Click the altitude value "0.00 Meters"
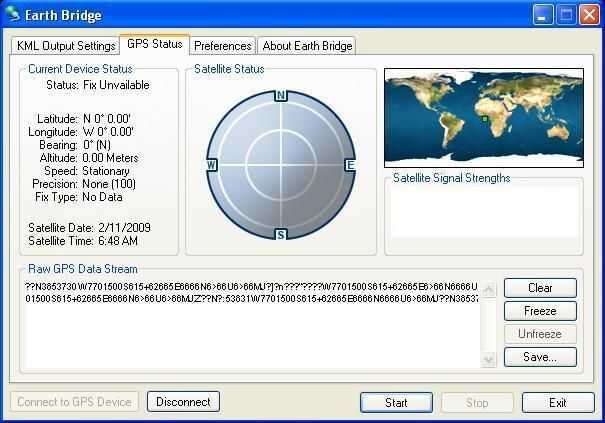This screenshot has height=423, width=605. (x=110, y=158)
